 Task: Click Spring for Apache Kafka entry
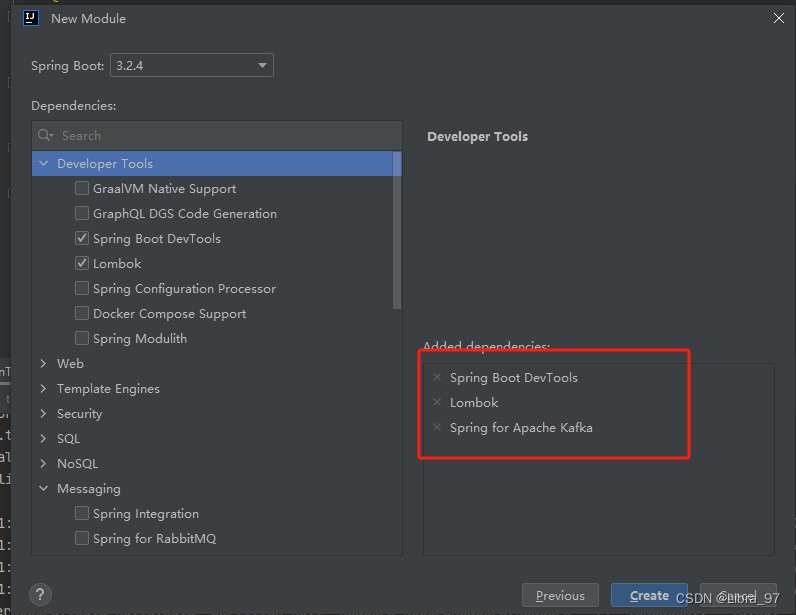coord(521,428)
